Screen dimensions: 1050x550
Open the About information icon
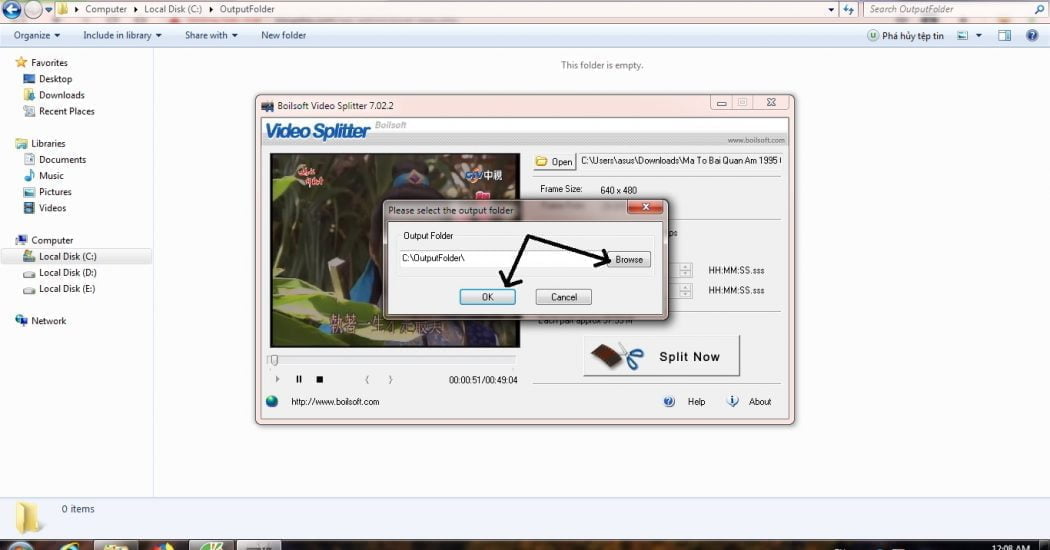[733, 401]
